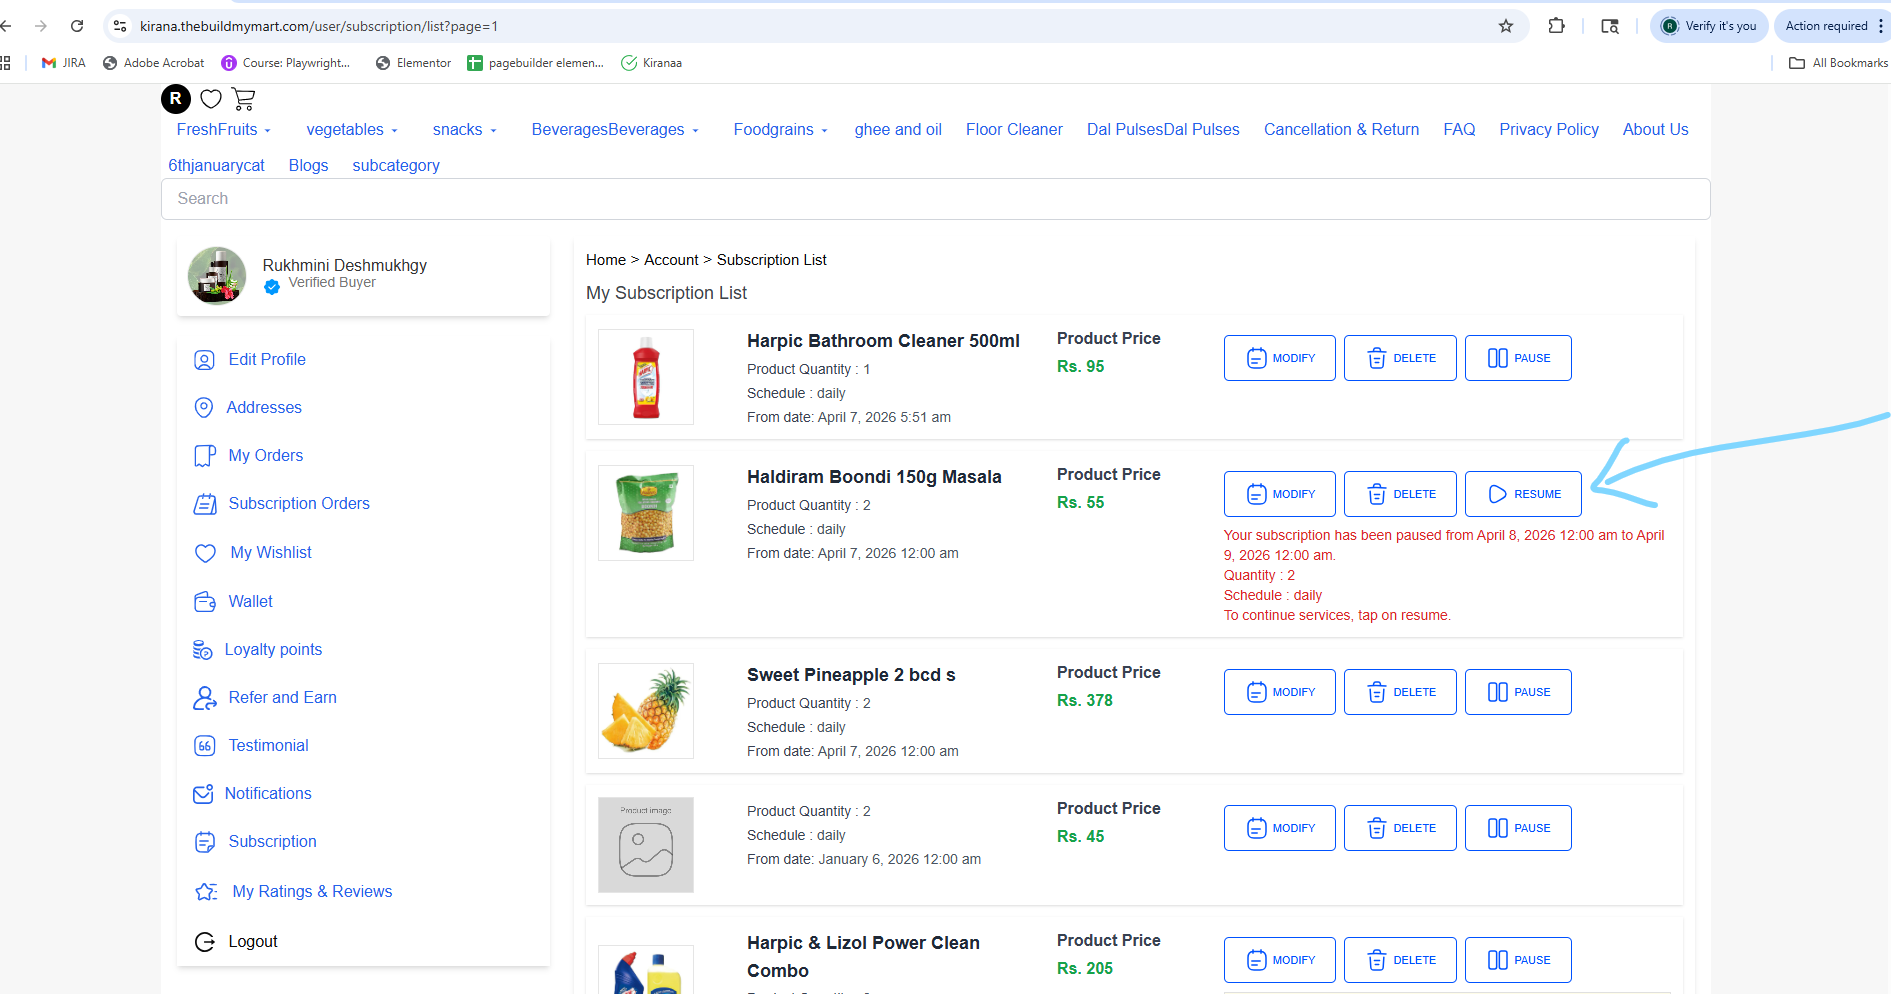Open the Blogs link
Viewport: 1891px width, 994px height.
click(x=308, y=166)
